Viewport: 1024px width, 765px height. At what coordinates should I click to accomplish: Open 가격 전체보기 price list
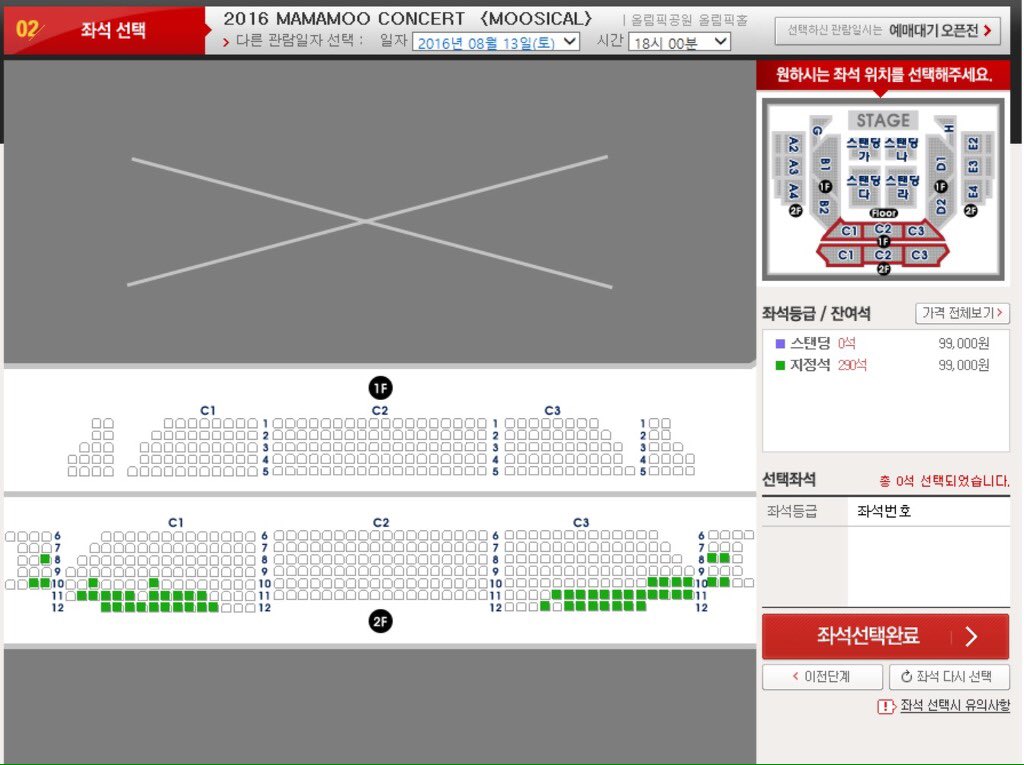tap(962, 313)
